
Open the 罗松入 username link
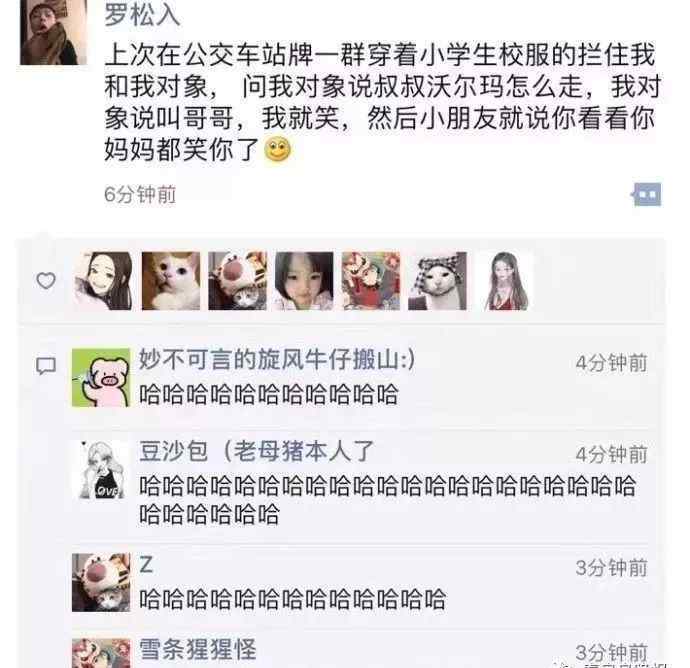[142, 15]
